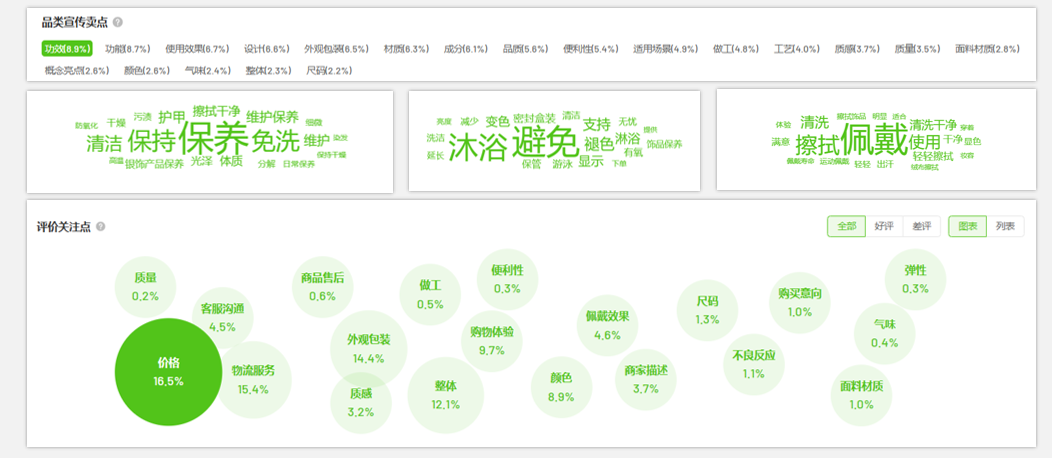This screenshot has width=1052, height=458.
Task: Select the 购物体验 9.7% bubble
Action: [491, 340]
